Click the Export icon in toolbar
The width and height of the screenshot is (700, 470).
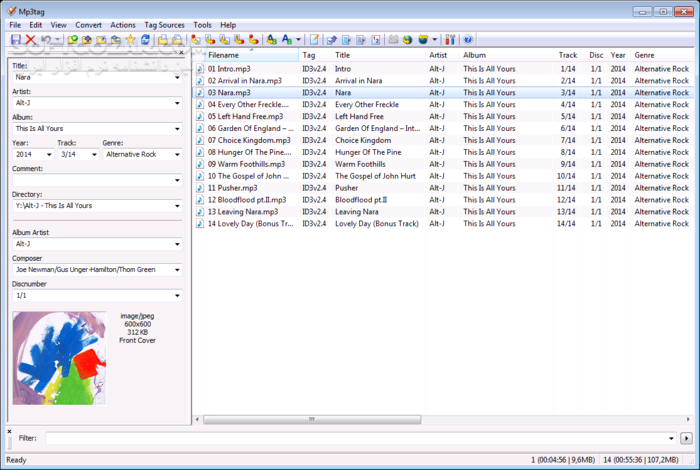point(332,40)
